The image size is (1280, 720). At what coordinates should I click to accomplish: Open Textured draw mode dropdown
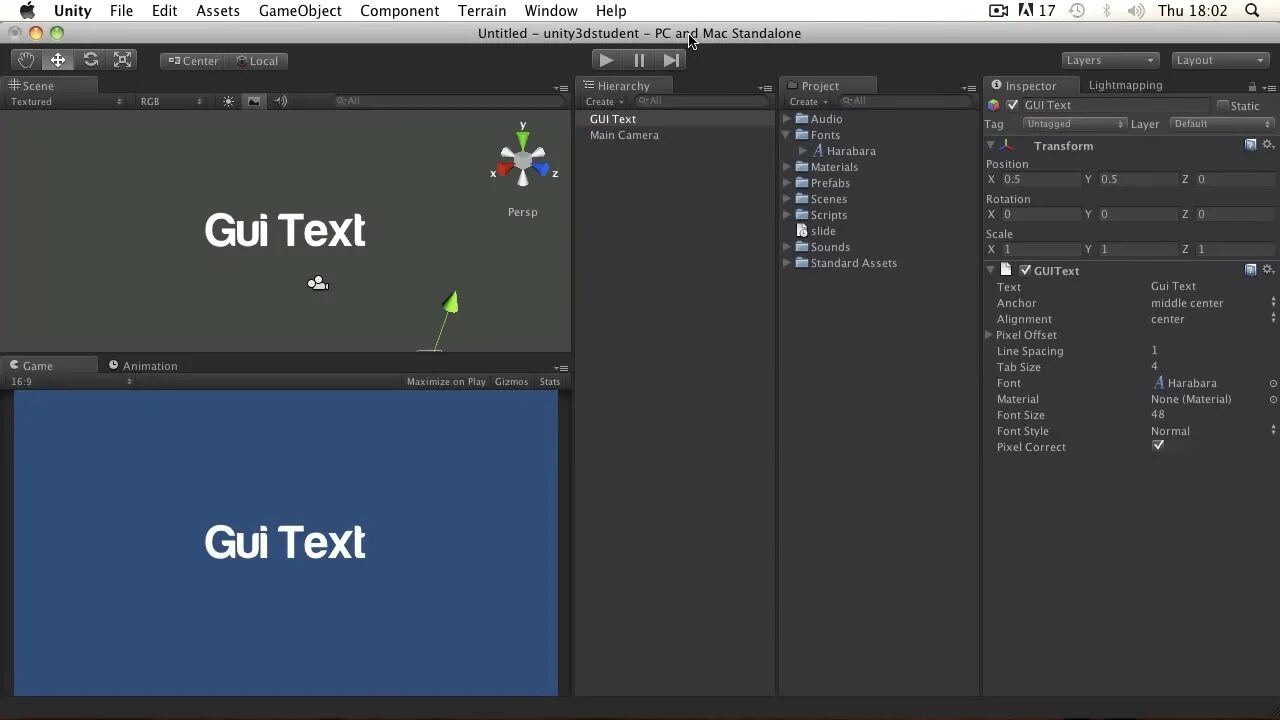pos(65,101)
